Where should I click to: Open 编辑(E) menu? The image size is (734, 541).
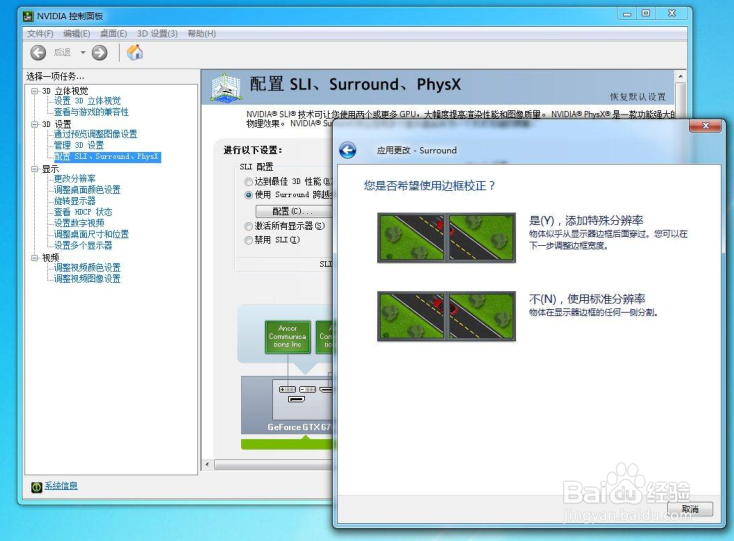click(76, 34)
